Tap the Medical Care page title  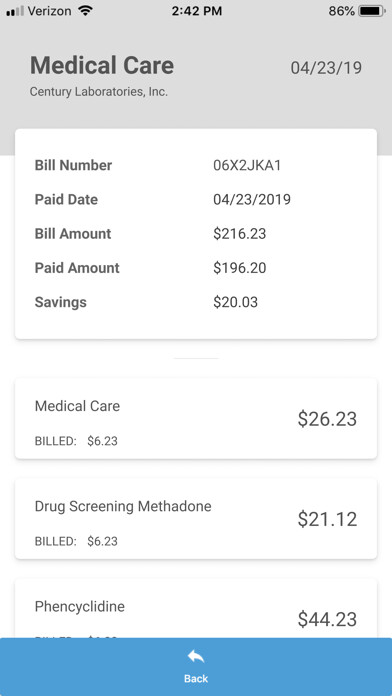(102, 66)
